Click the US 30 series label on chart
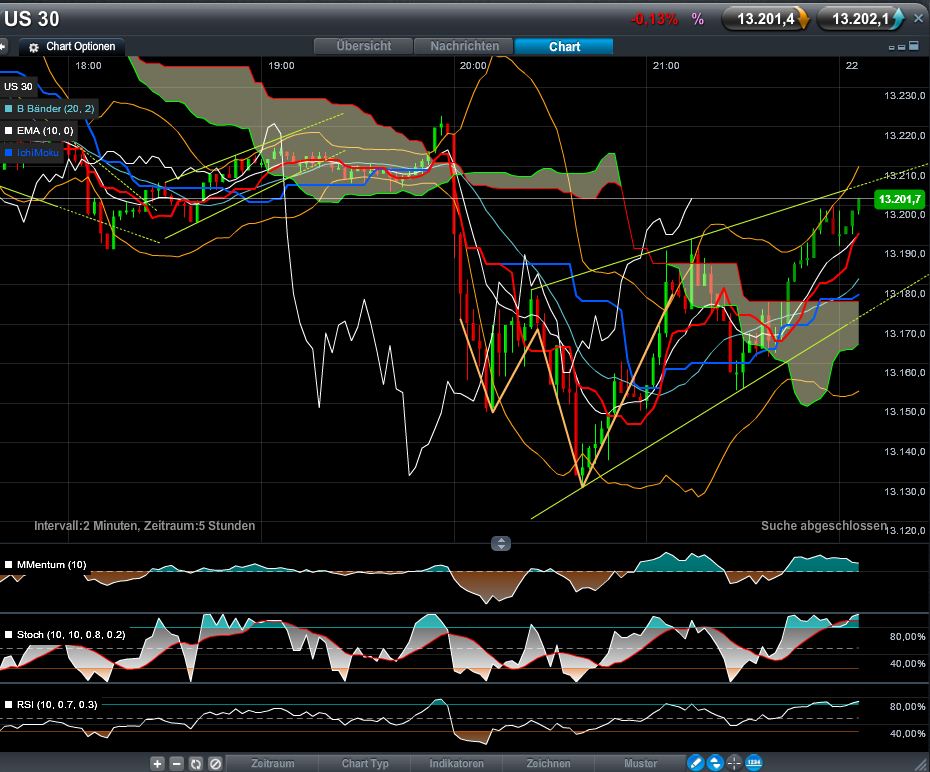This screenshot has width=930, height=772. click(x=18, y=87)
